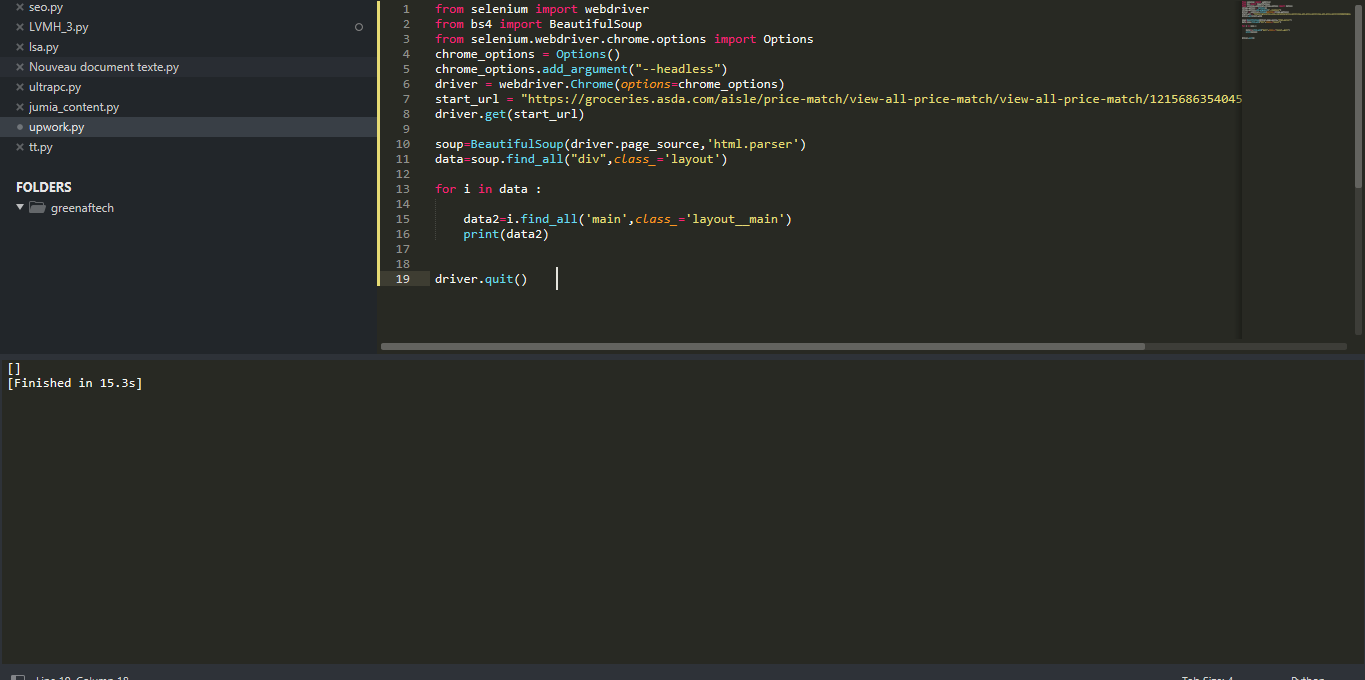The width and height of the screenshot is (1365, 680).
Task: Click the 'layout' class string on line 11
Action: coord(692,159)
